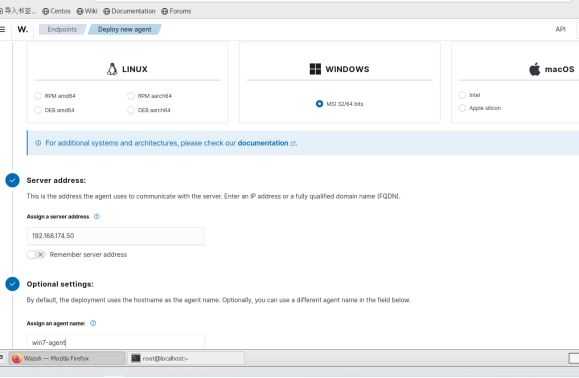Select DEB amd64 radio option
This screenshot has height=378, width=579.
pos(38,110)
